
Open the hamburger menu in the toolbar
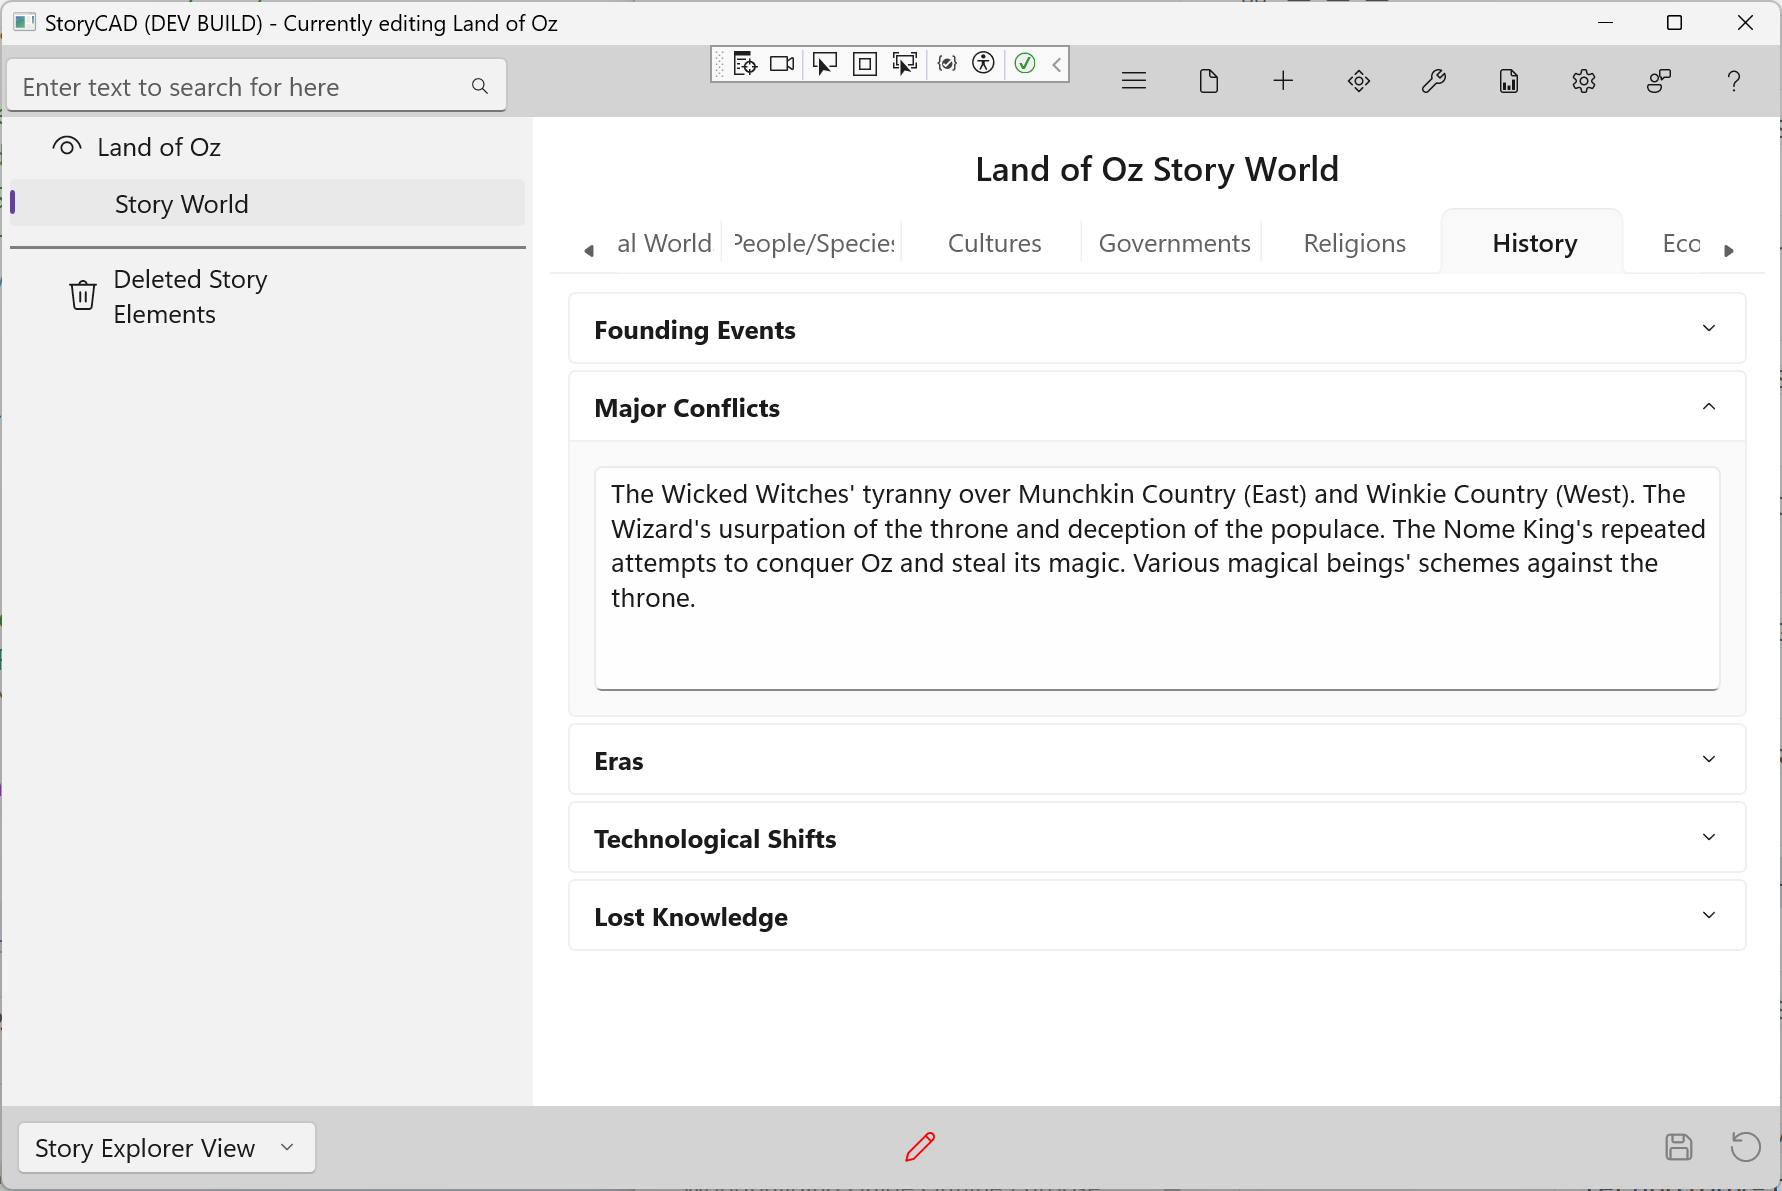click(1133, 81)
